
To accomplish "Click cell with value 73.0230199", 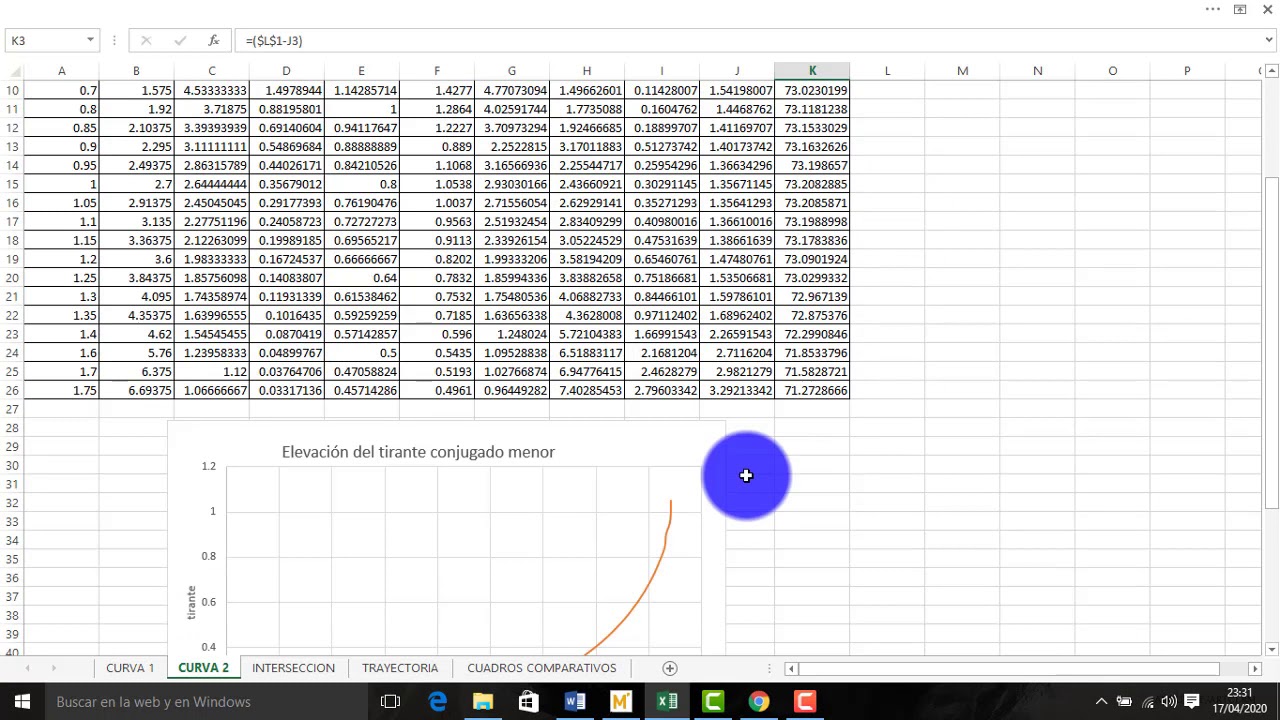I will click(812, 90).
